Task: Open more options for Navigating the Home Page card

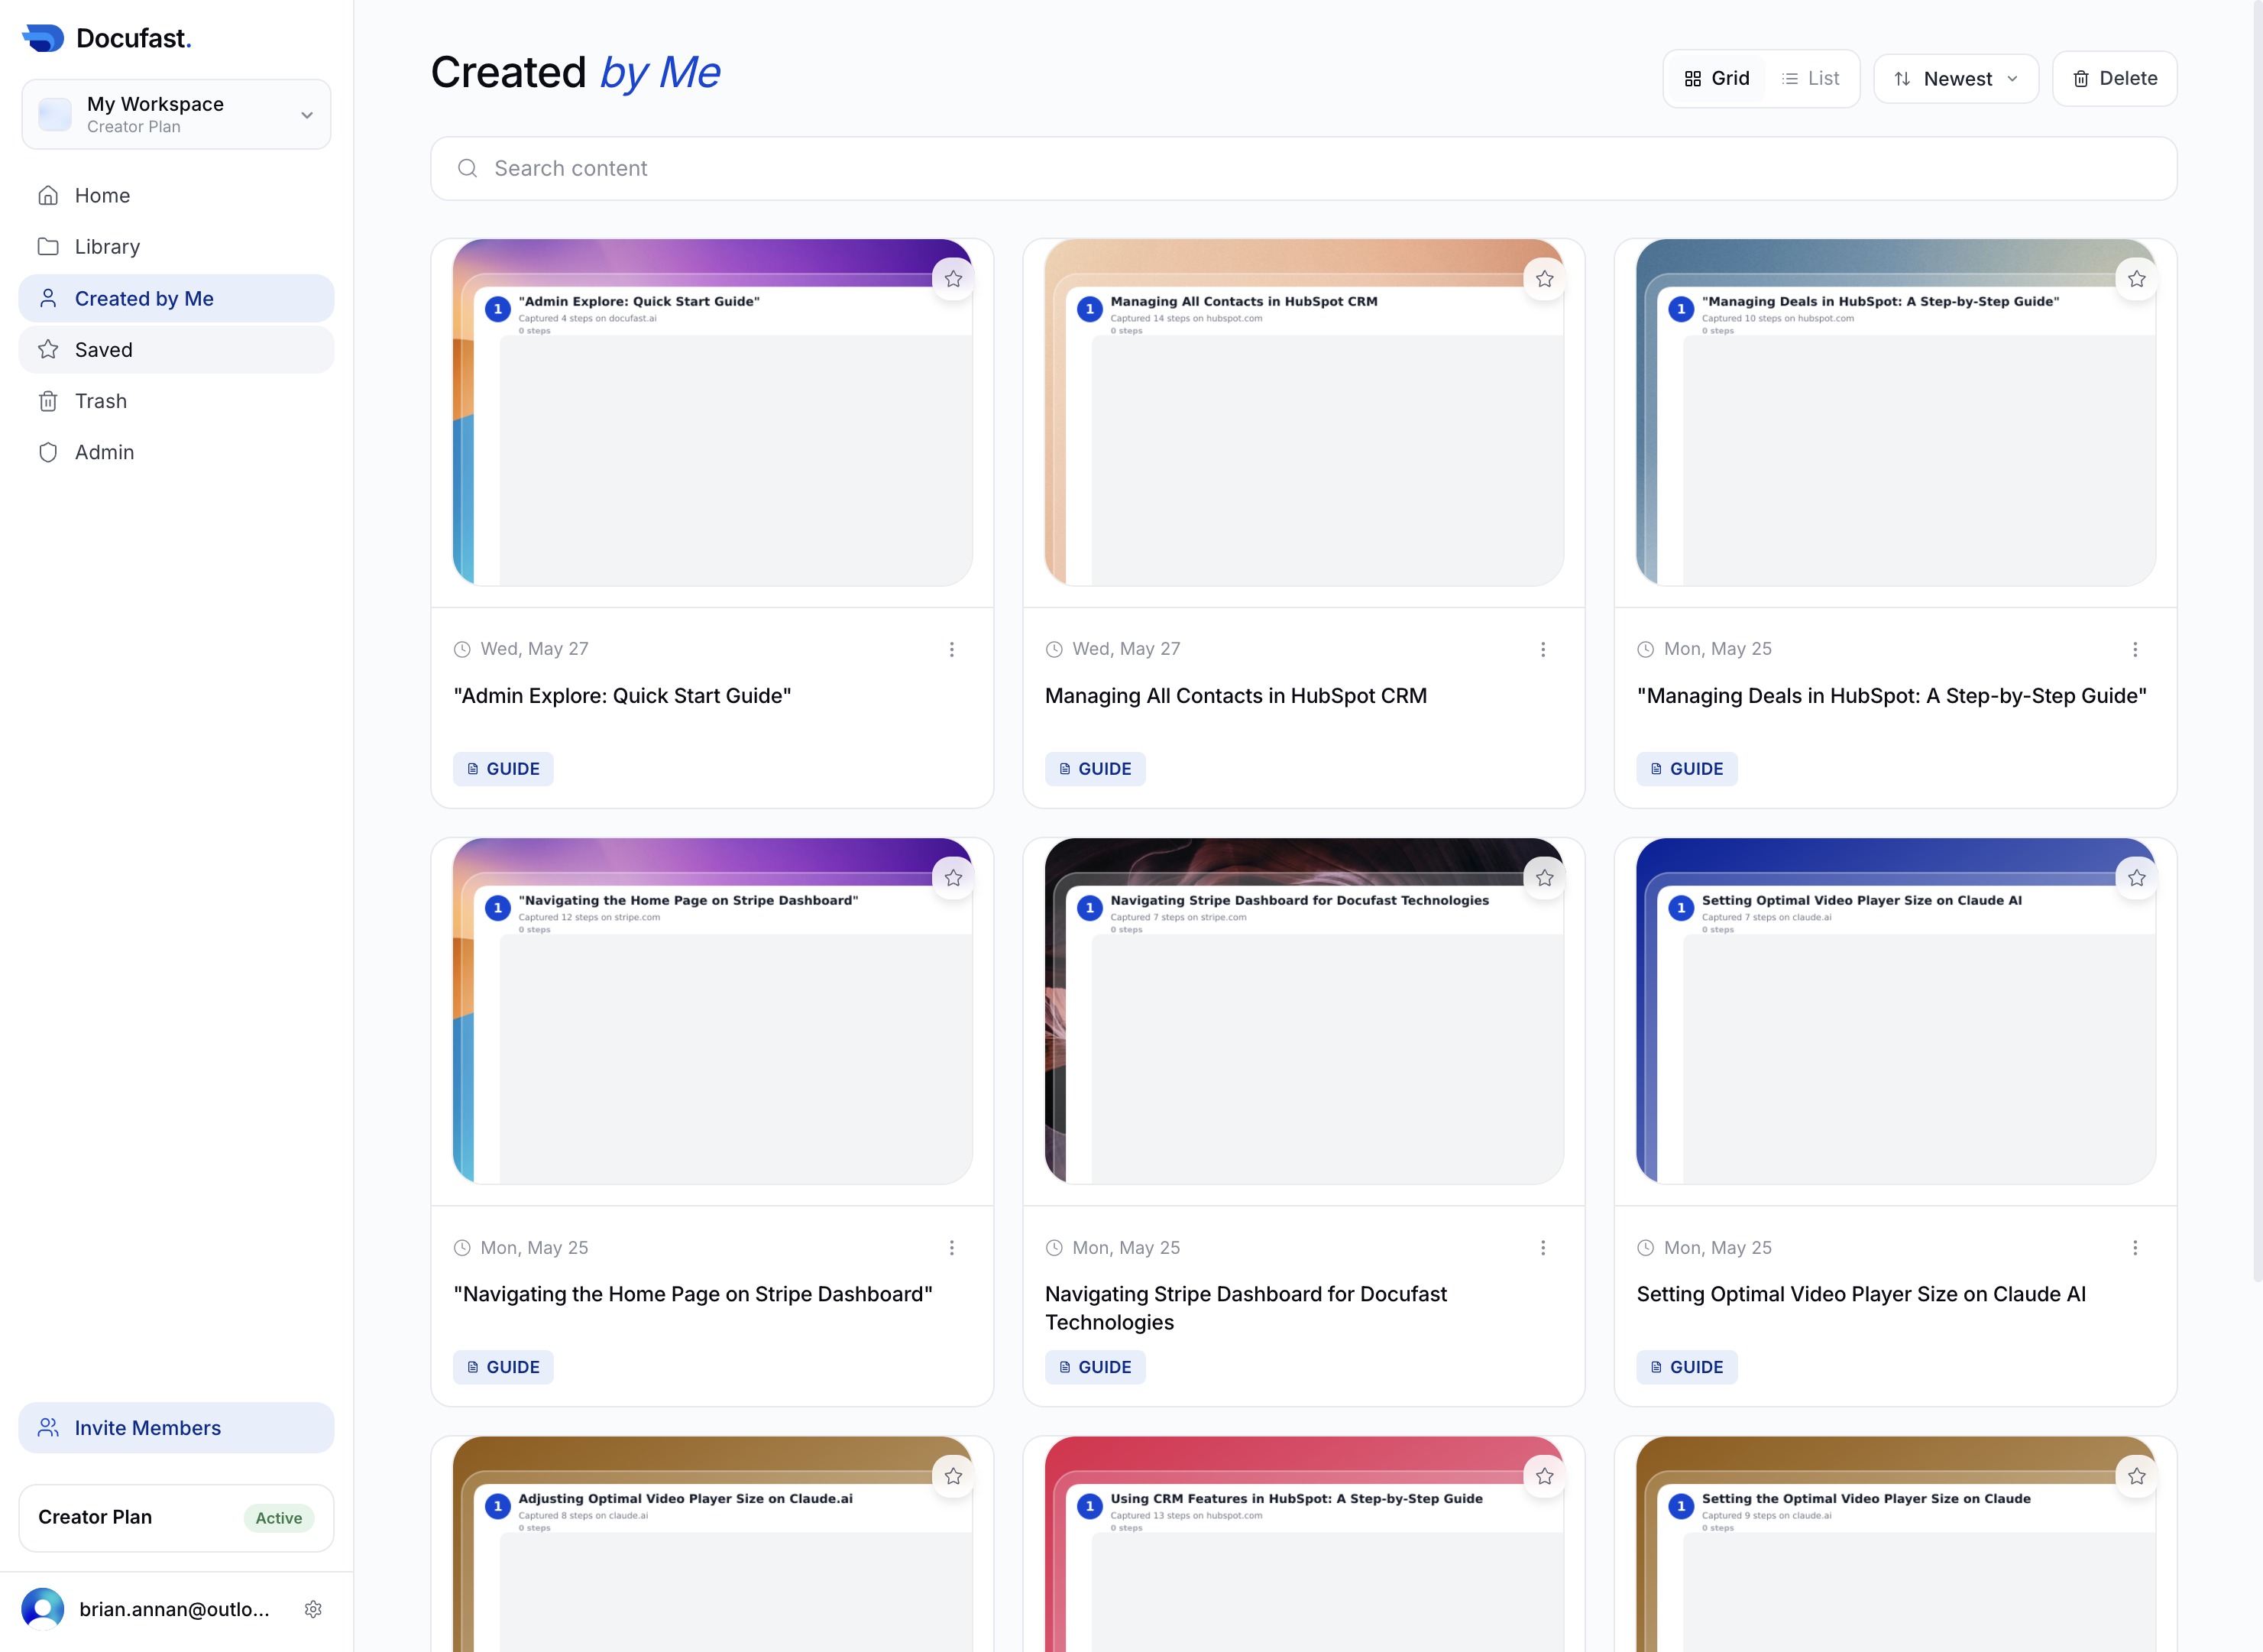Action: 952,1248
